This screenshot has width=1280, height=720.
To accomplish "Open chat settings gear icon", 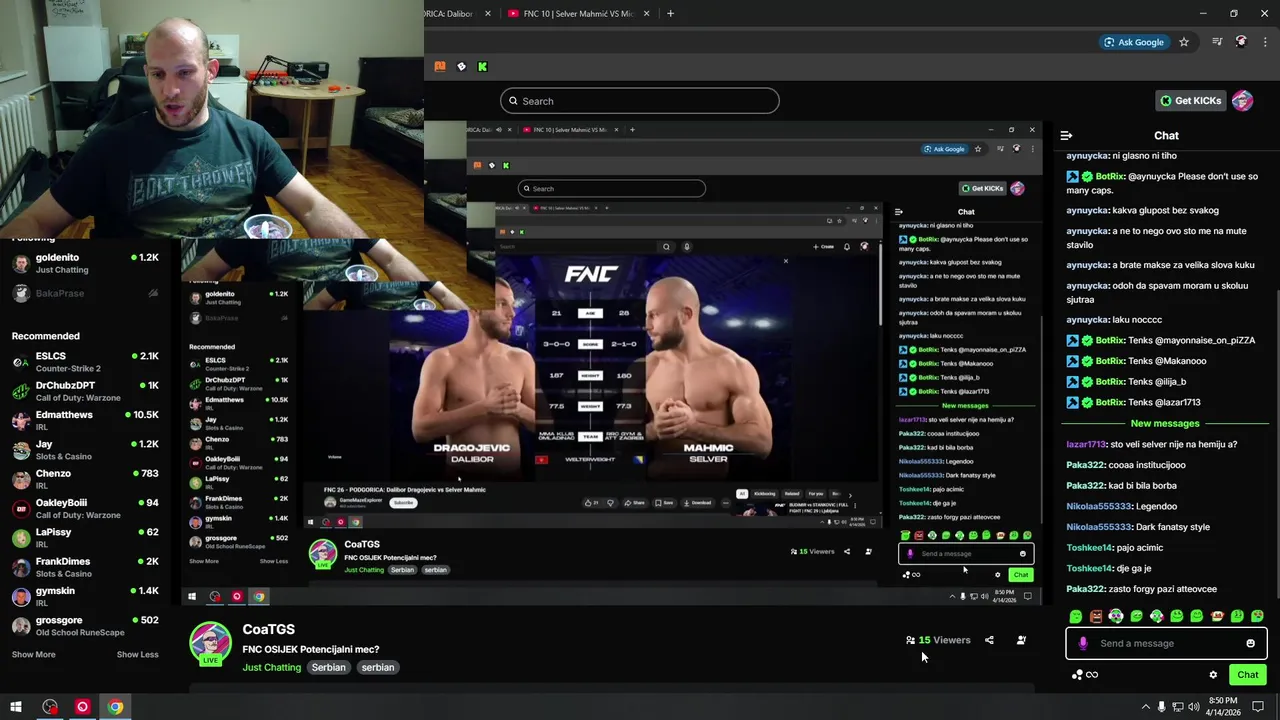I will (x=1213, y=675).
